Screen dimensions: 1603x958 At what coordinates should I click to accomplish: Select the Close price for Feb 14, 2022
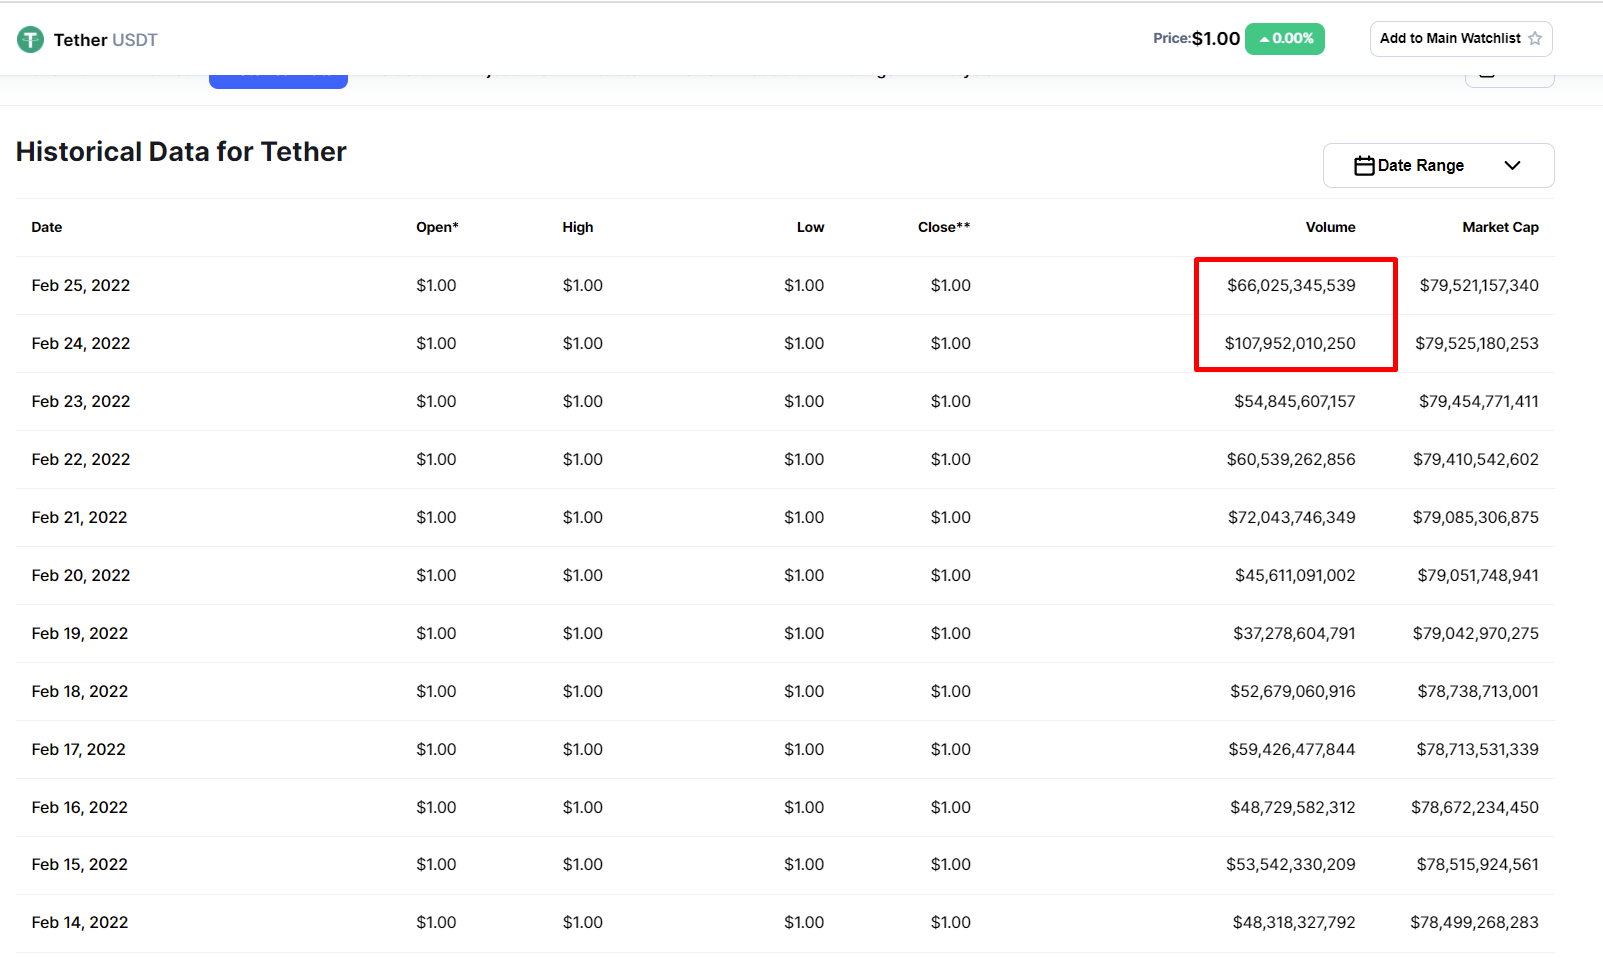click(950, 922)
